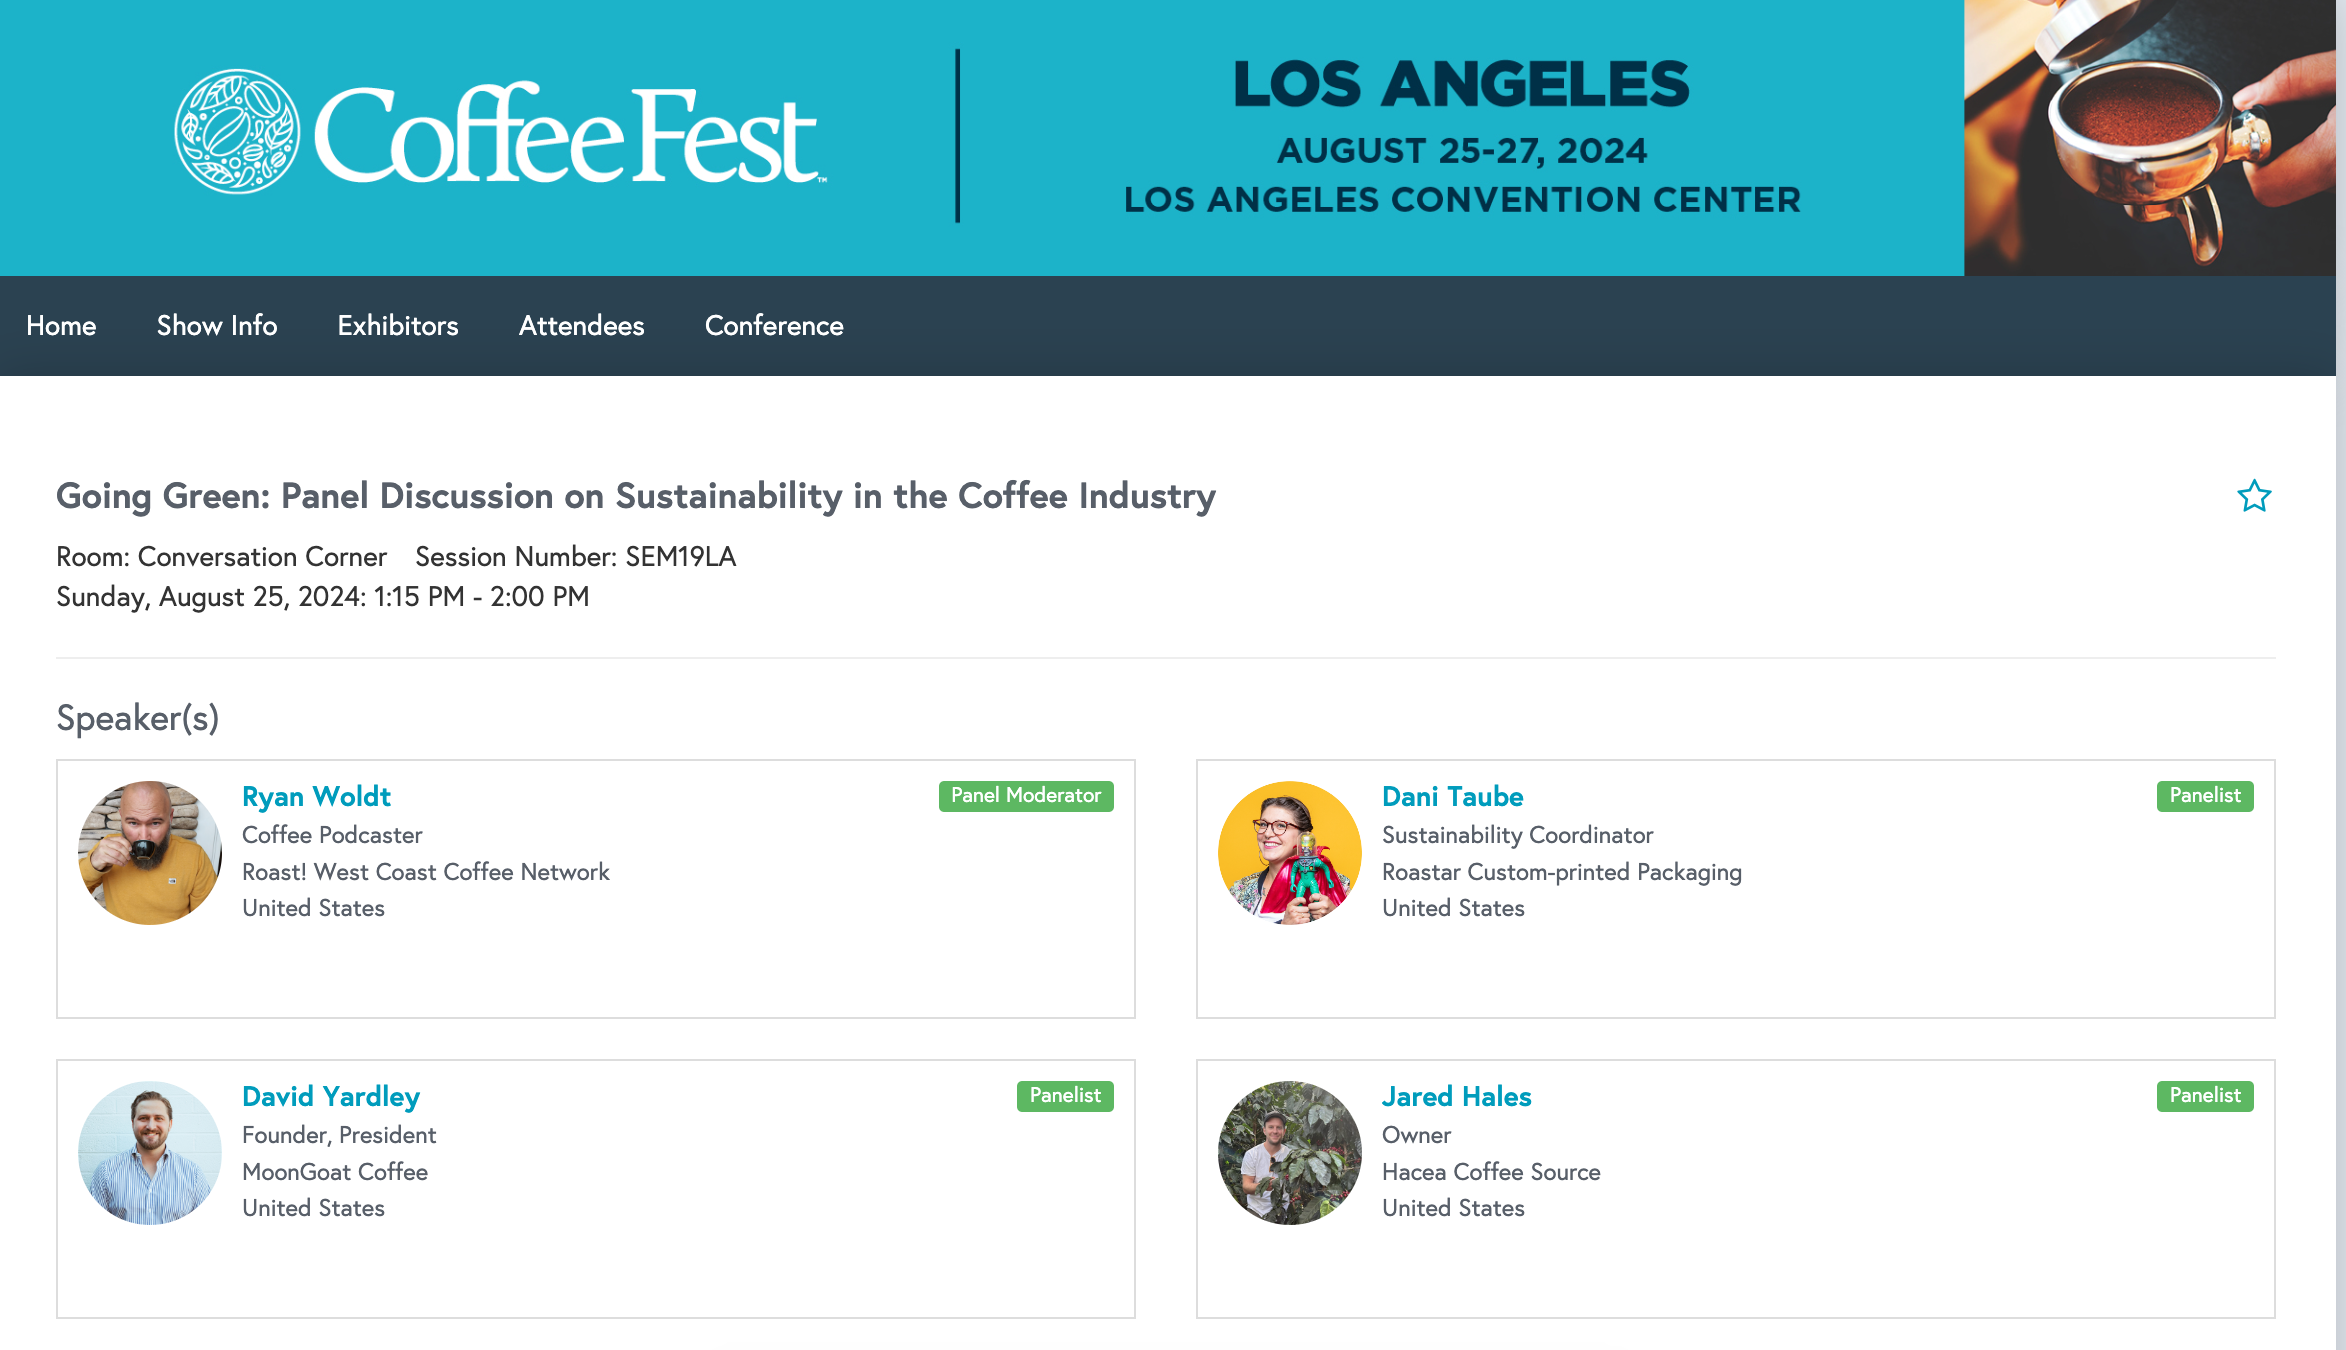Click the espresso portafilter banner image
This screenshot has width=2346, height=1350.
[2150, 138]
